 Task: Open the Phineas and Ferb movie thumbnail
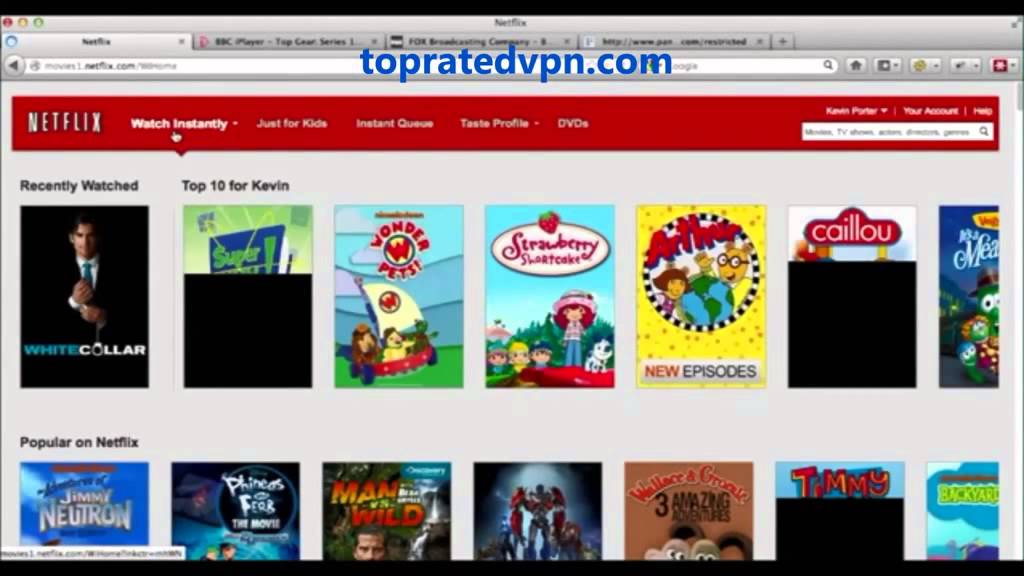(x=235, y=511)
